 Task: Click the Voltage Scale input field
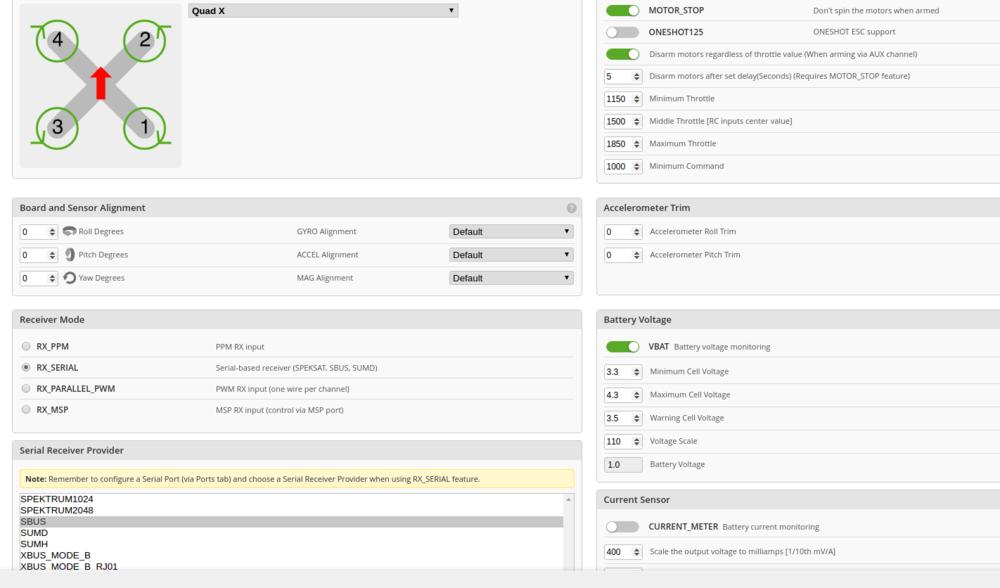pos(622,441)
